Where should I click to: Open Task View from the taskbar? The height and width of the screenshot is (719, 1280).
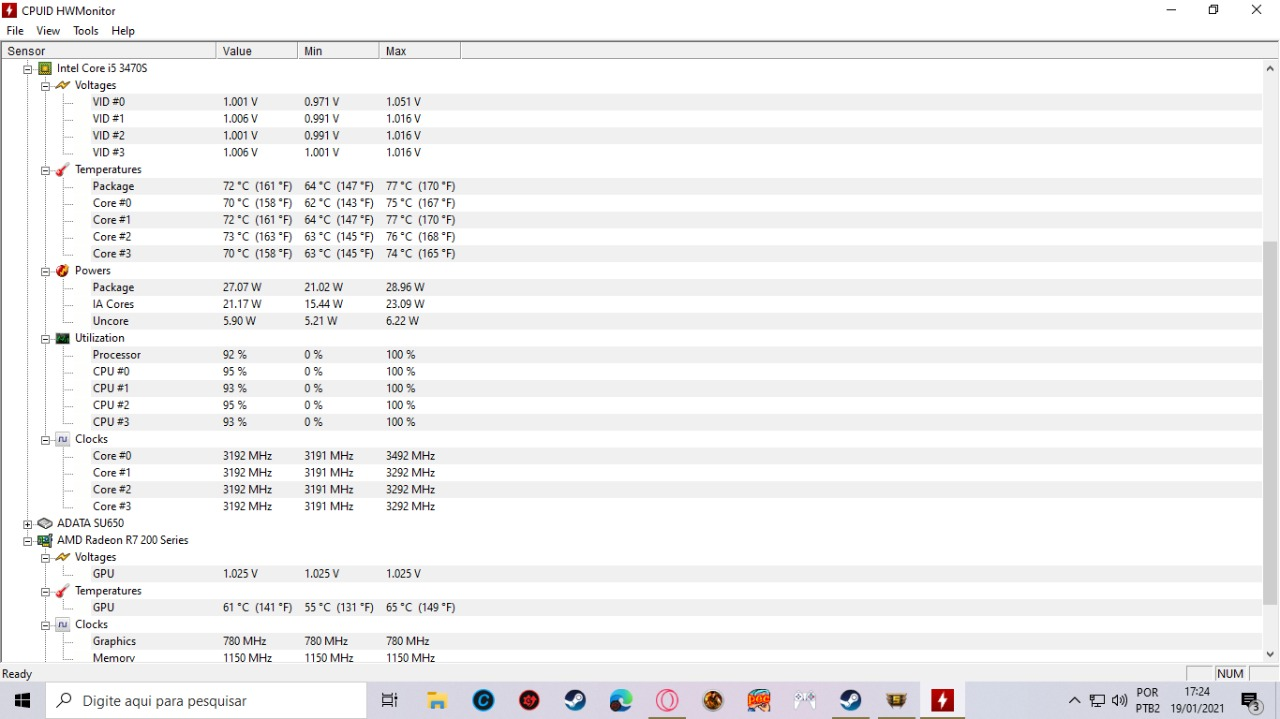tap(390, 701)
